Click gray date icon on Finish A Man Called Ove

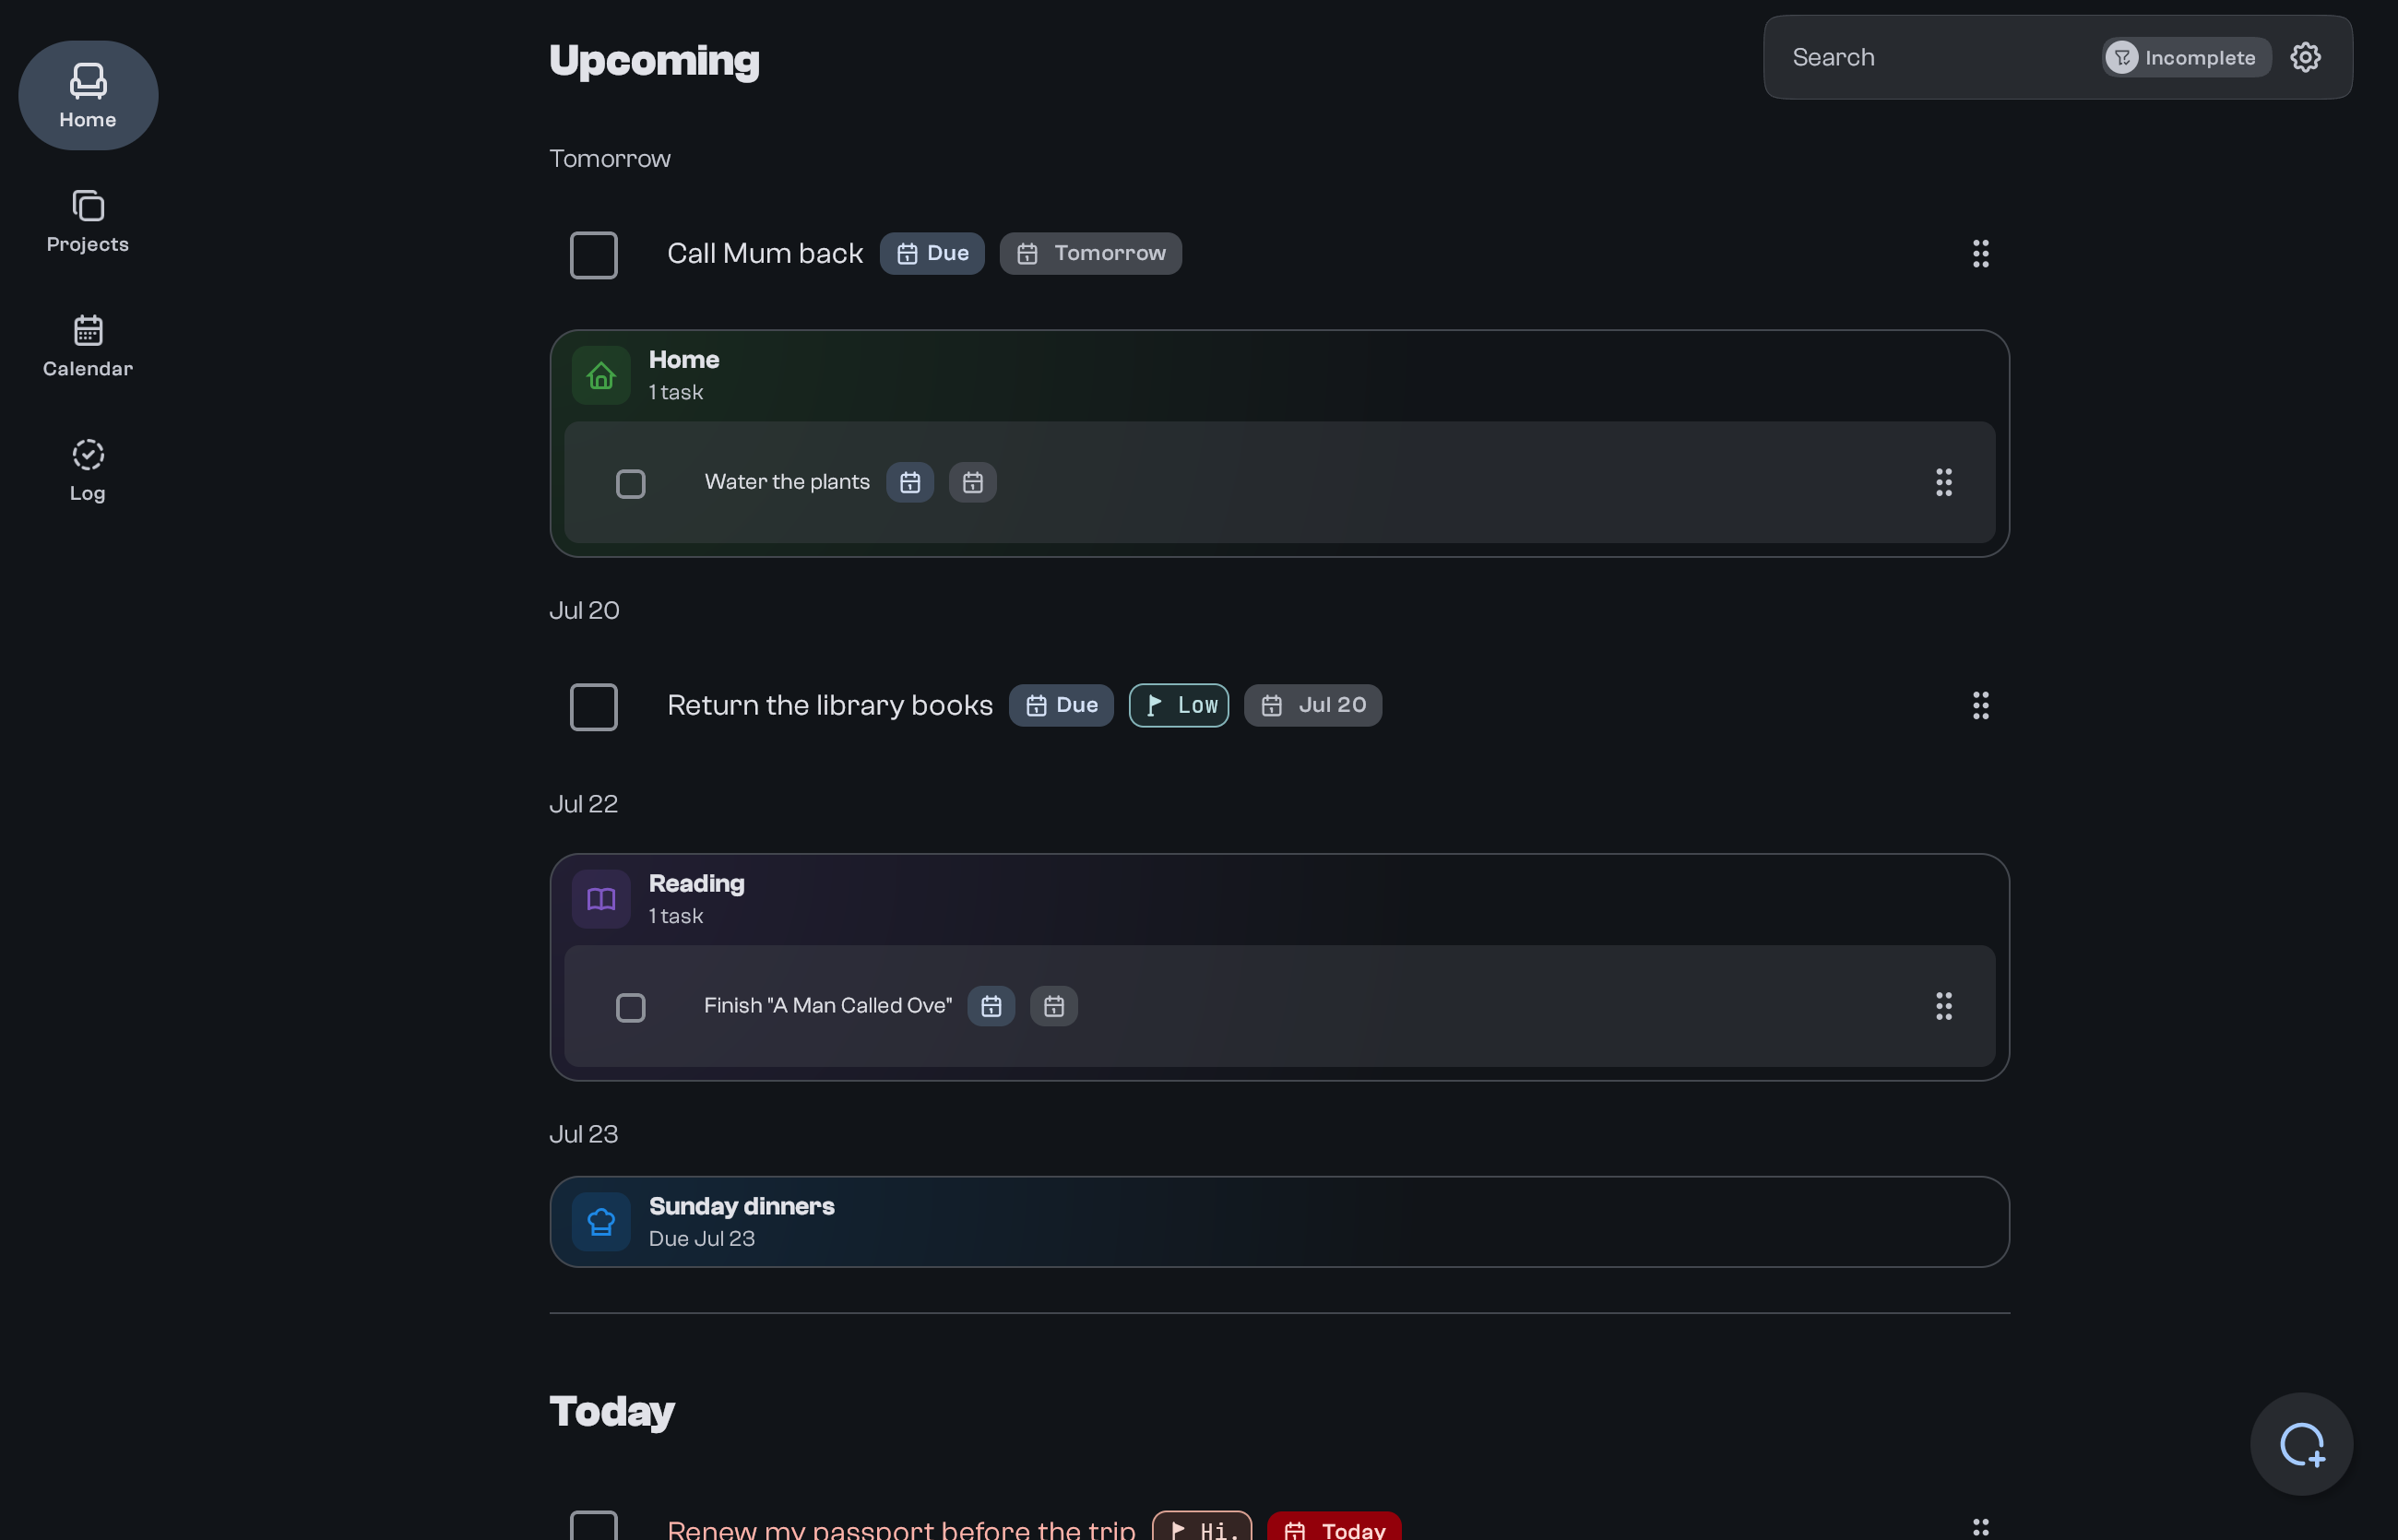1054,1006
